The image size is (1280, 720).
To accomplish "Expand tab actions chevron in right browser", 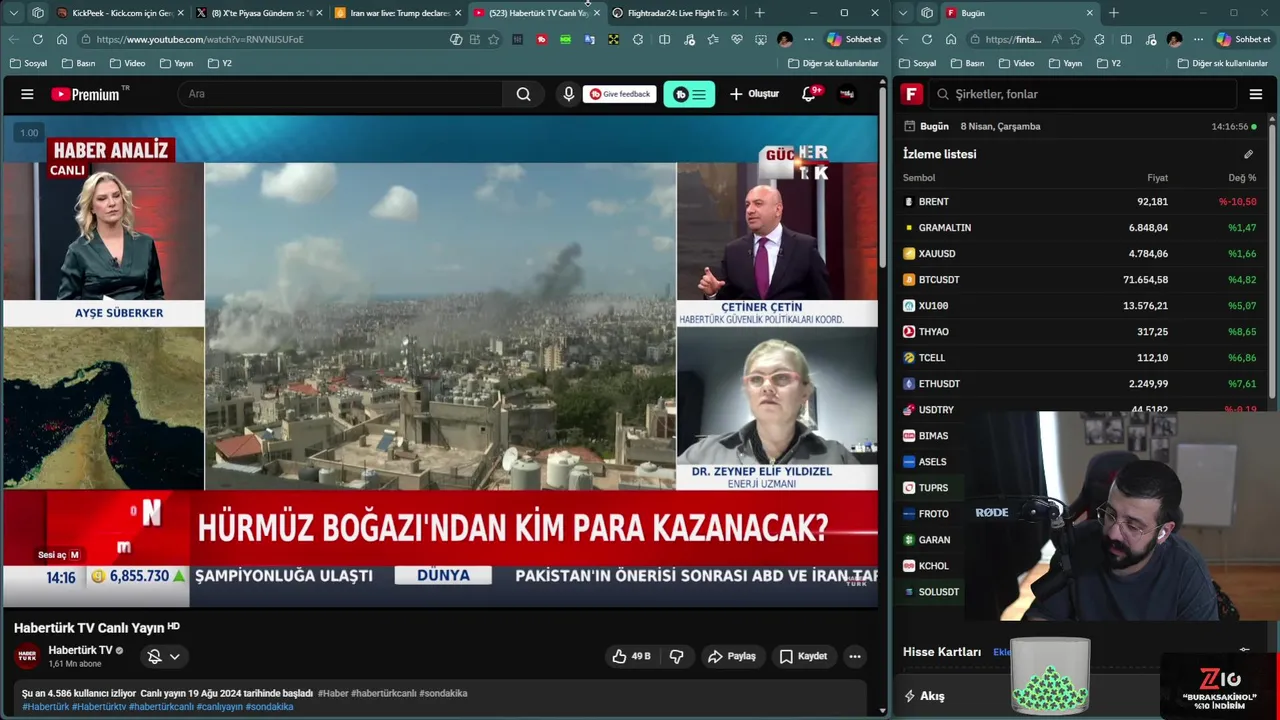I will [904, 13].
